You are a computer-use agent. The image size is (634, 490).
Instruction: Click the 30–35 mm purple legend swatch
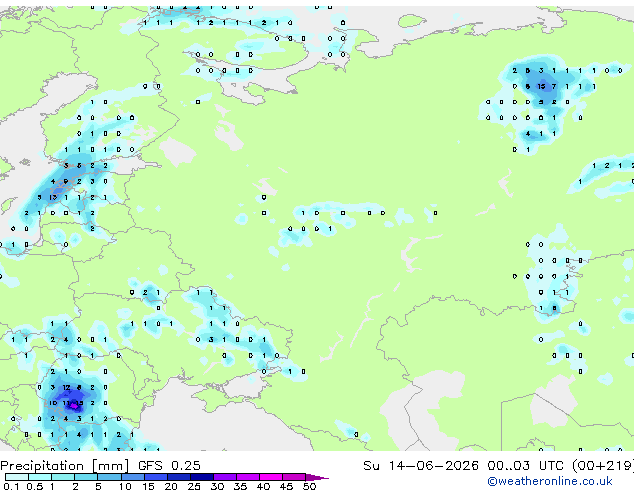coord(224,477)
